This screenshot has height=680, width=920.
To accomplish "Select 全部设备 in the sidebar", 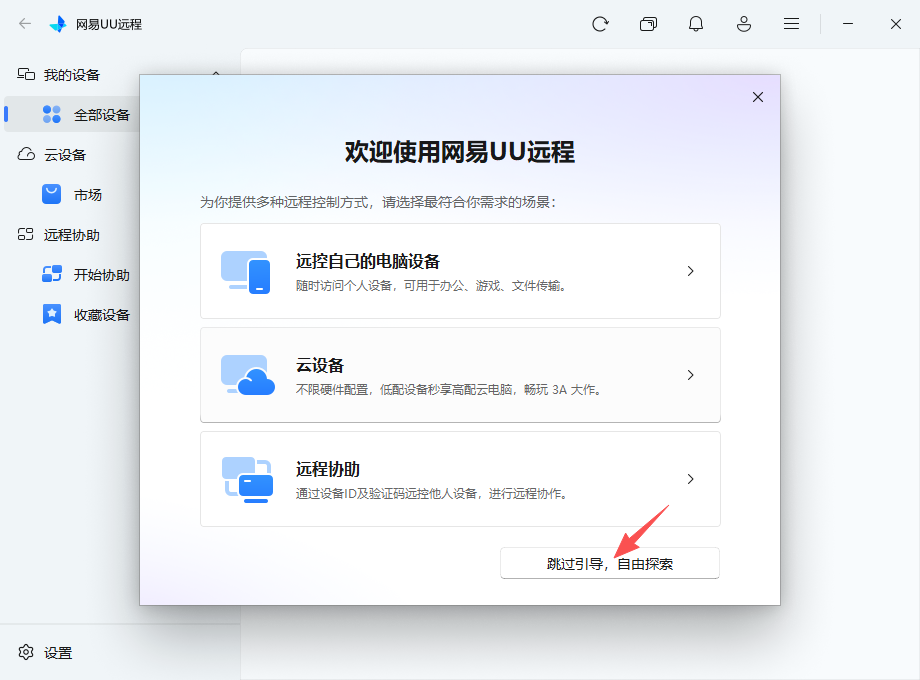I will pos(73,114).
